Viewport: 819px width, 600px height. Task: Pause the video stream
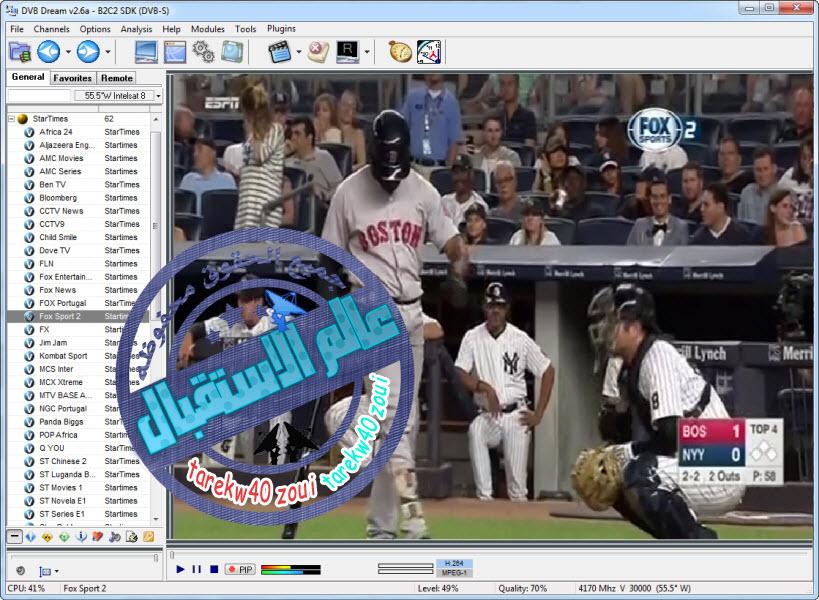click(196, 569)
